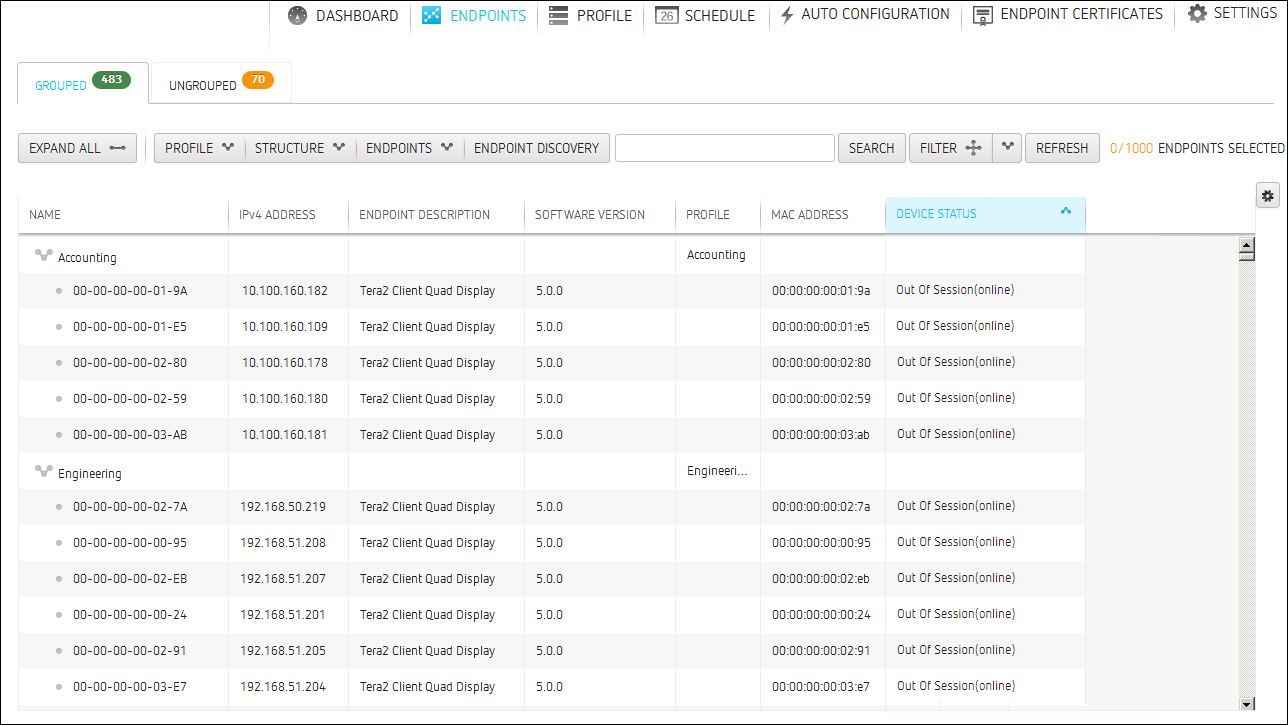This screenshot has width=1288, height=725.
Task: Click the filter crosshair icon
Action: pos(973,148)
